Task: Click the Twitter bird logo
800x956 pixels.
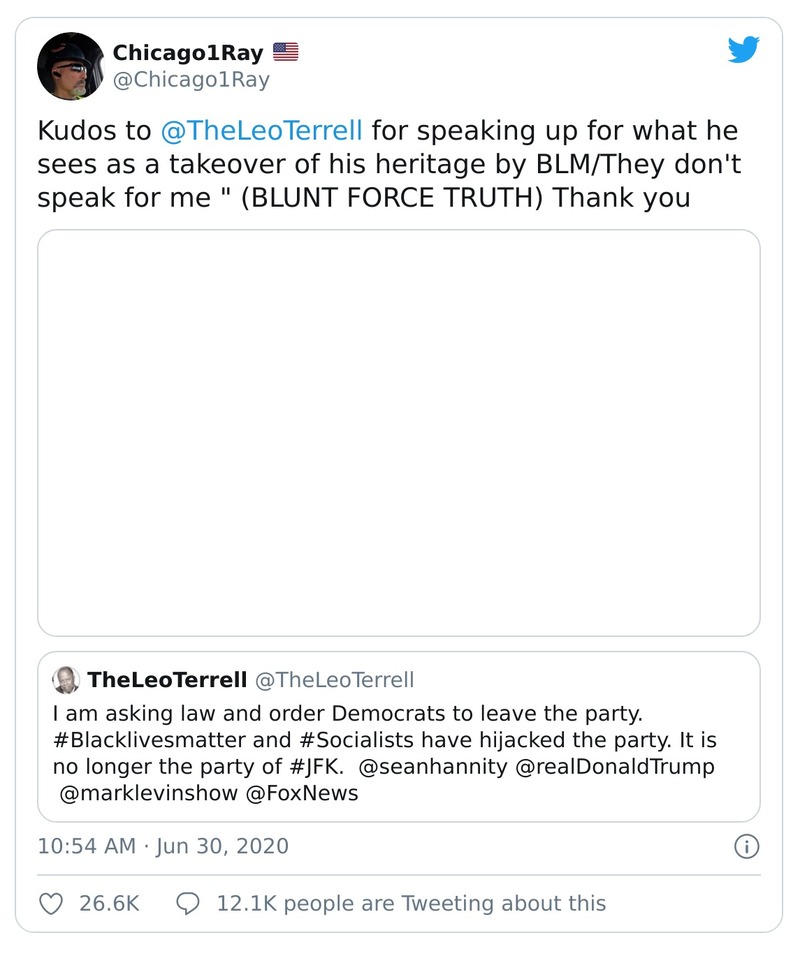Action: (743, 50)
